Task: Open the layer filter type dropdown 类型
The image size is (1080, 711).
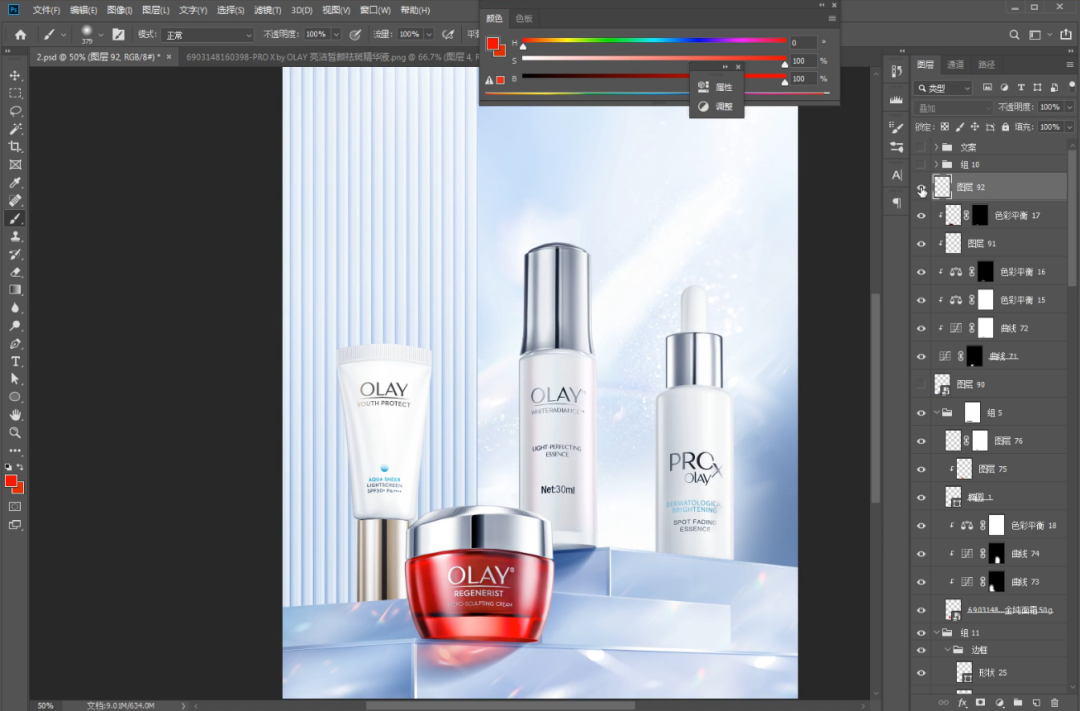Action: pyautogui.click(x=943, y=88)
